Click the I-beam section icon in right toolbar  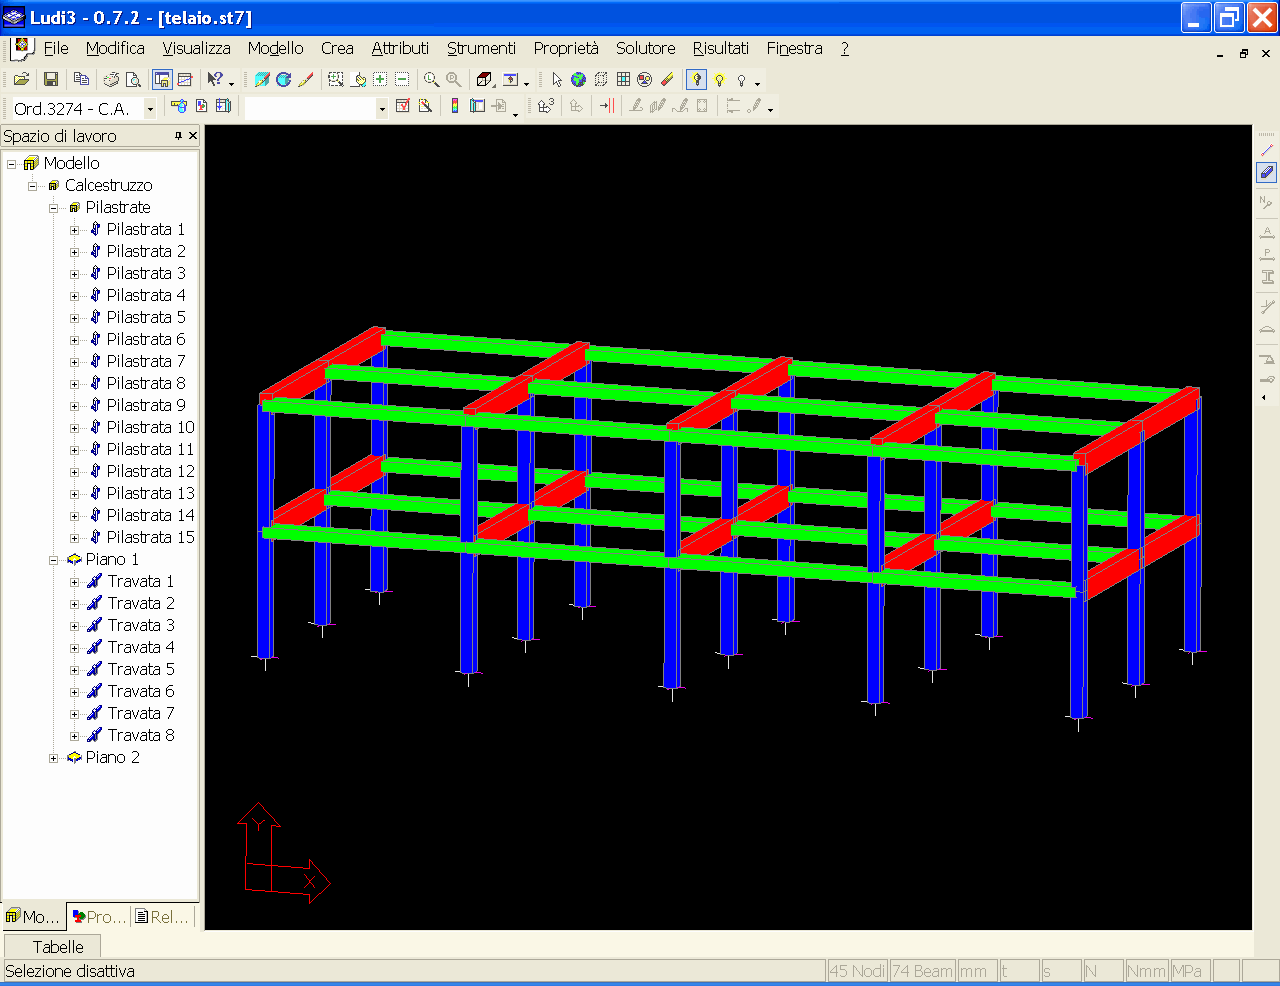coord(1267,276)
